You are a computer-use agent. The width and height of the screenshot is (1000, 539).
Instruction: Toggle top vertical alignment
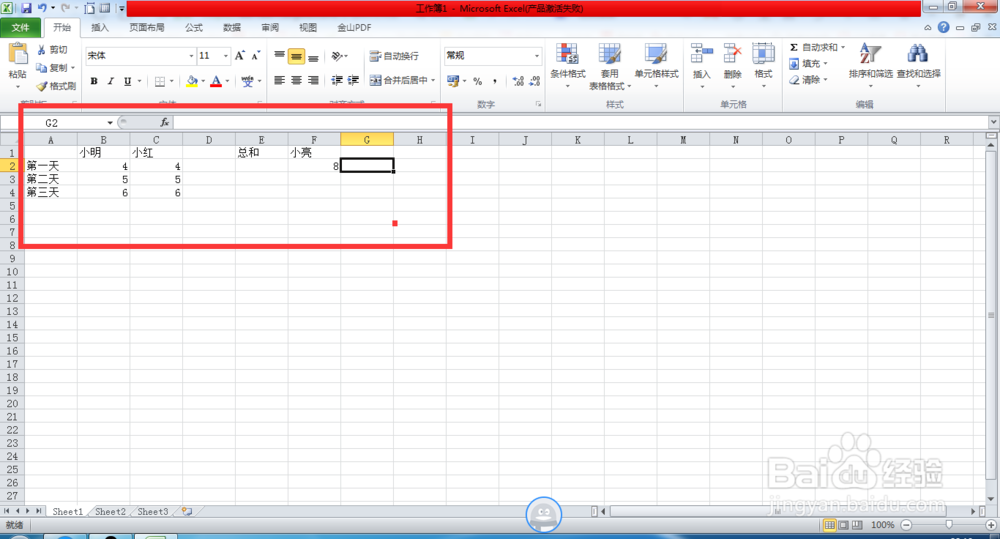279,56
